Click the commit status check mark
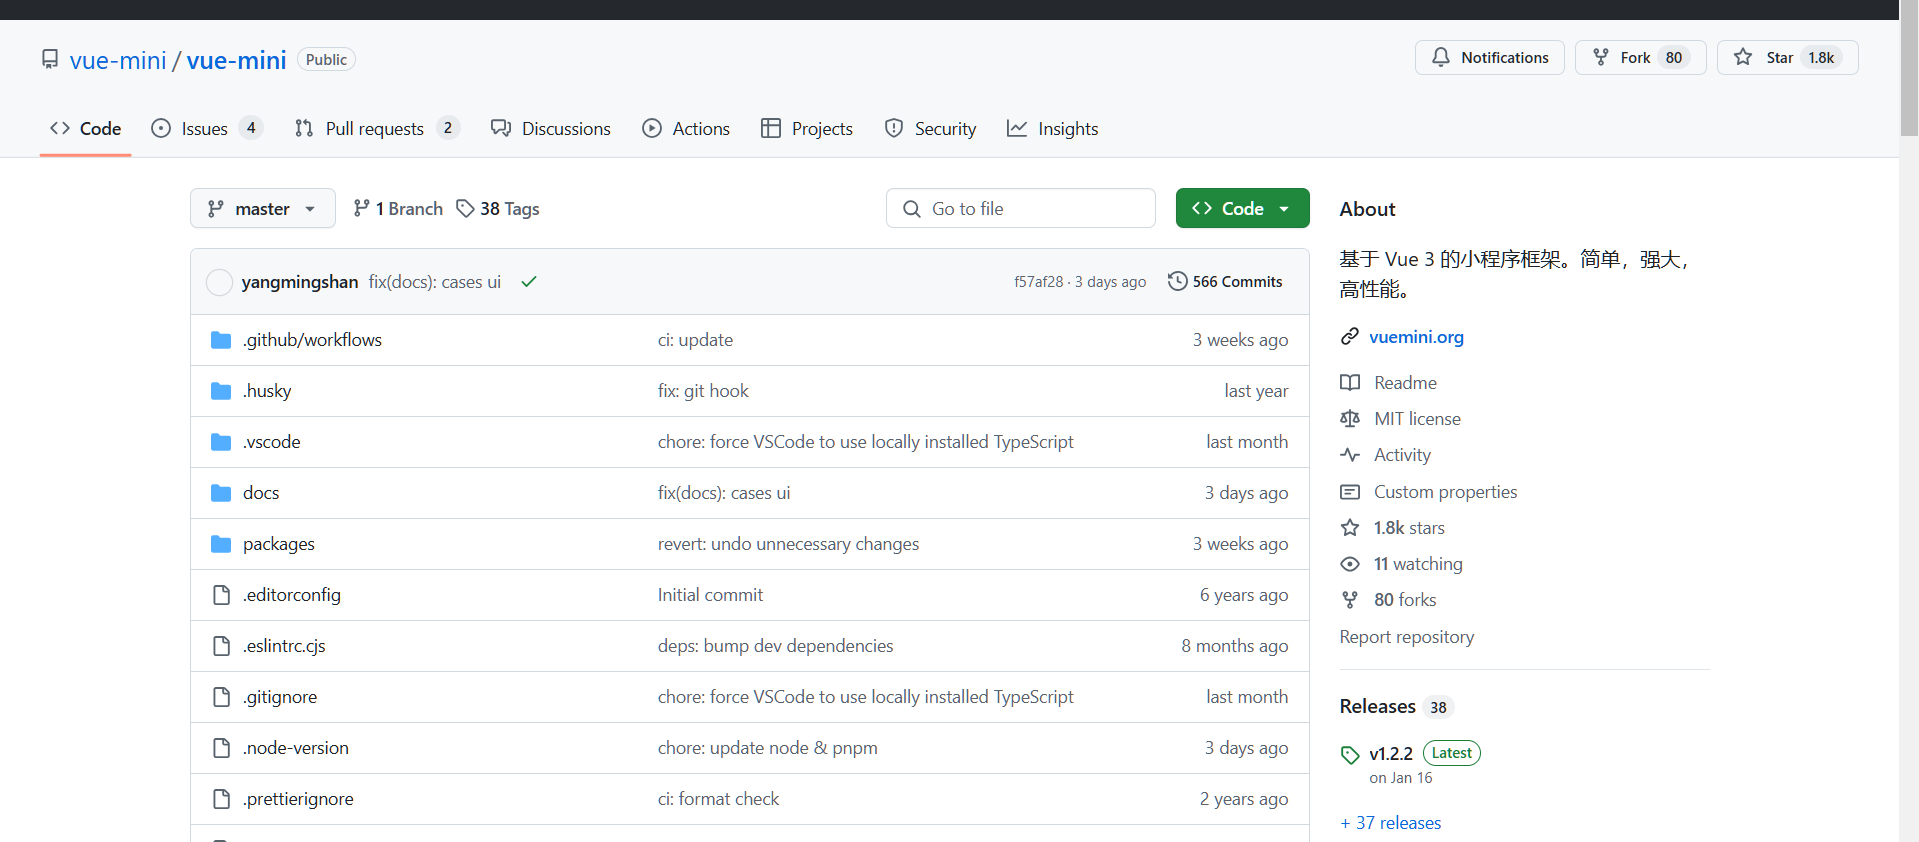The height and width of the screenshot is (842, 1919). point(529,282)
